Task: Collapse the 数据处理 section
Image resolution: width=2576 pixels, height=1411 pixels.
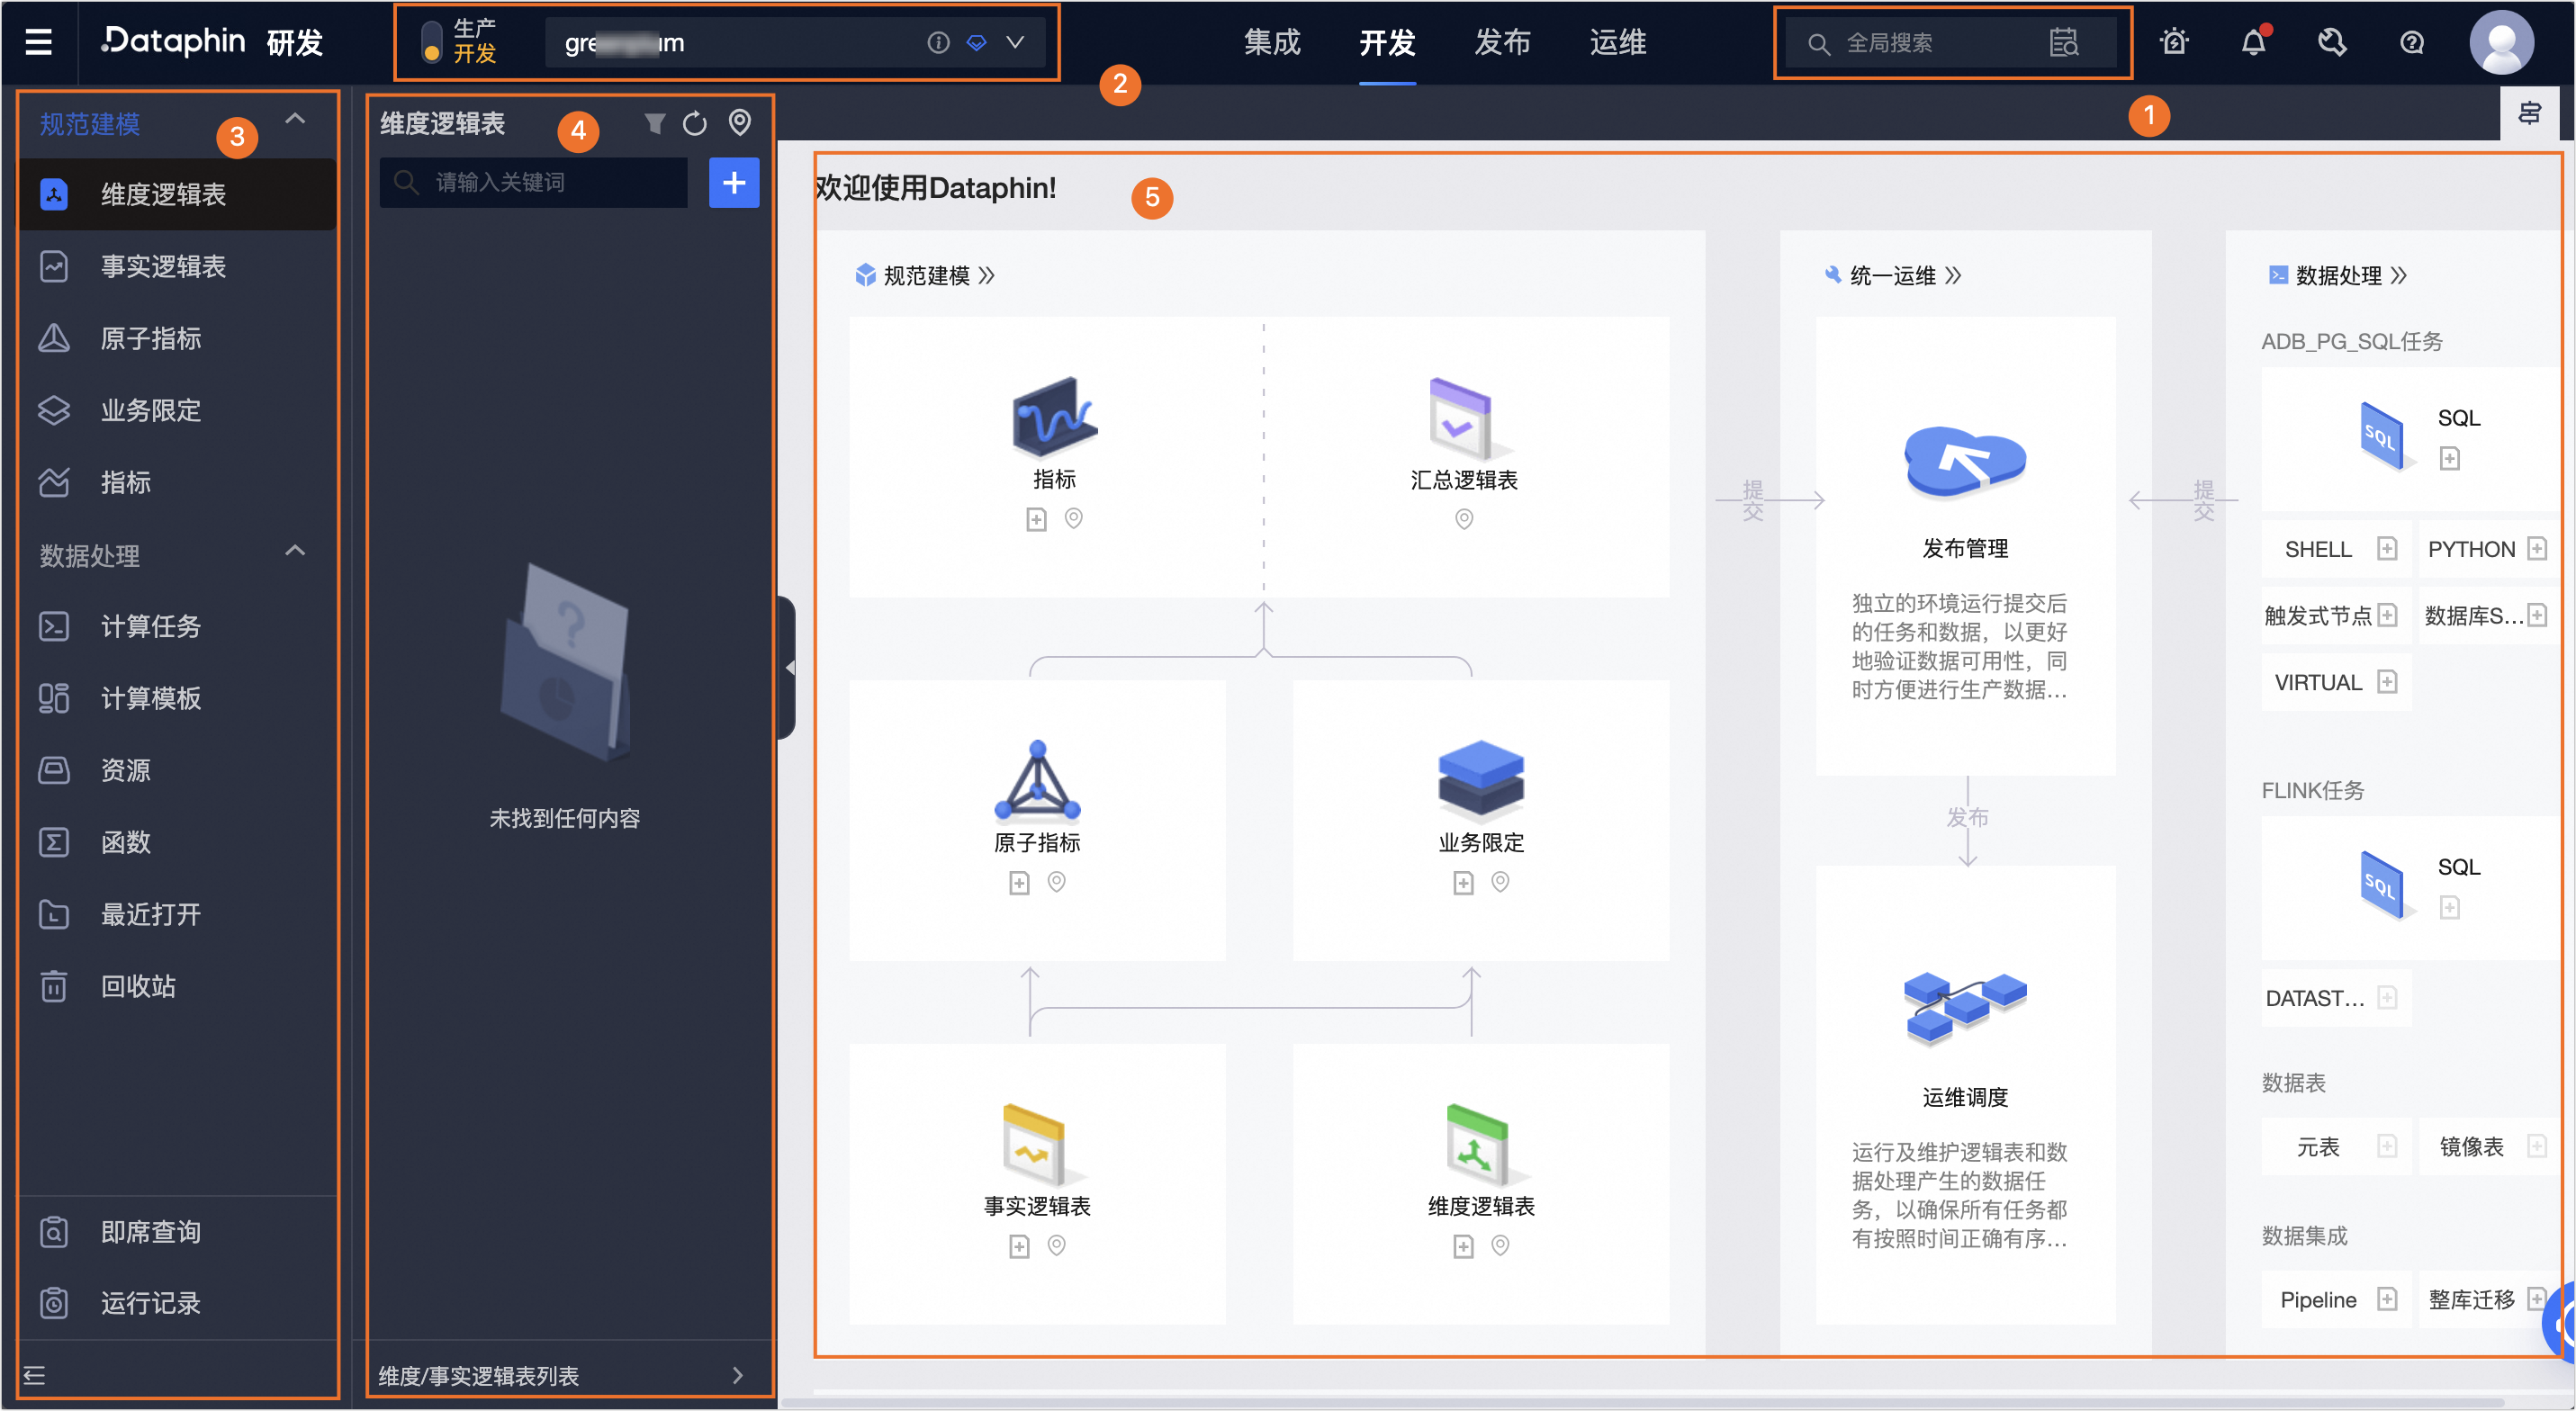Action: tap(296, 550)
